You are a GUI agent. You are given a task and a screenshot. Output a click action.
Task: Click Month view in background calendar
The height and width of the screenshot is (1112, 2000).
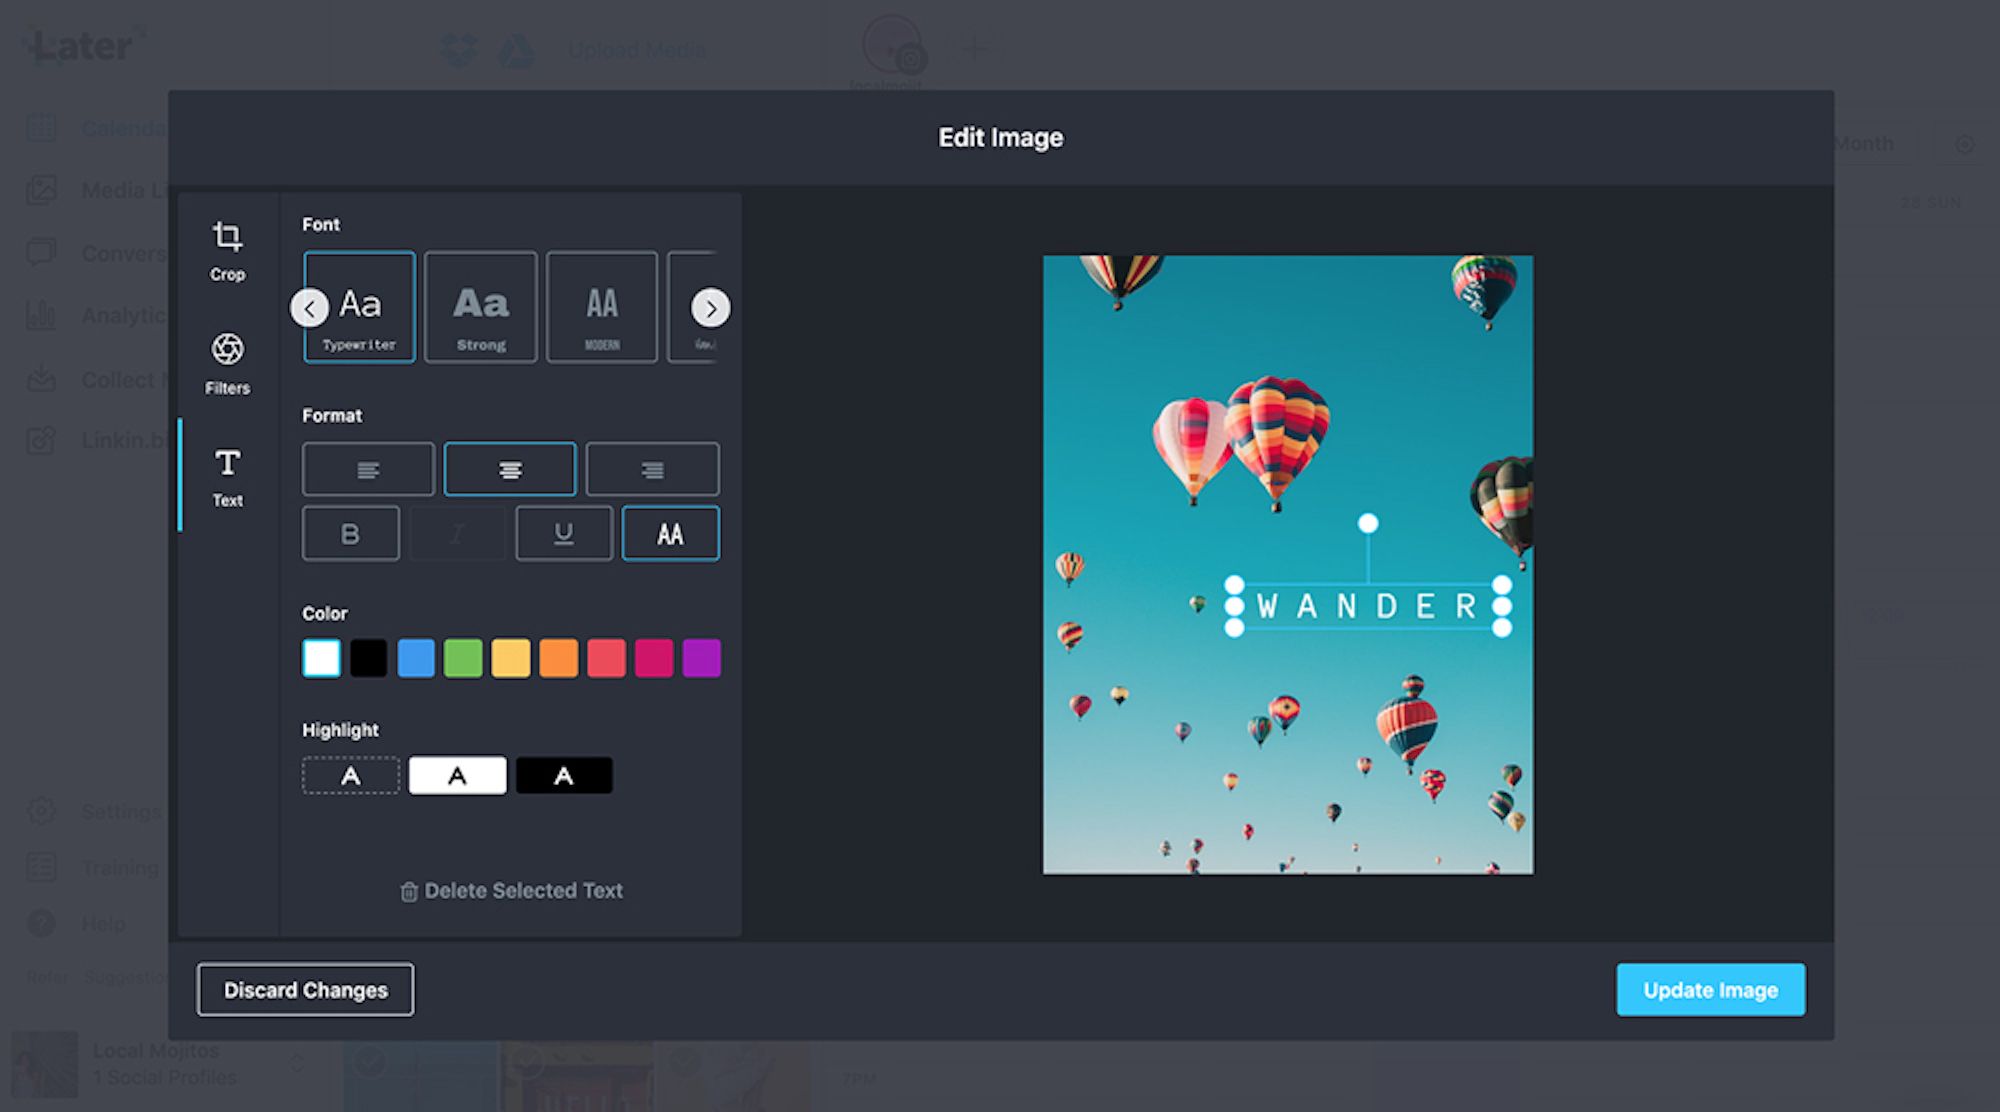click(1864, 144)
